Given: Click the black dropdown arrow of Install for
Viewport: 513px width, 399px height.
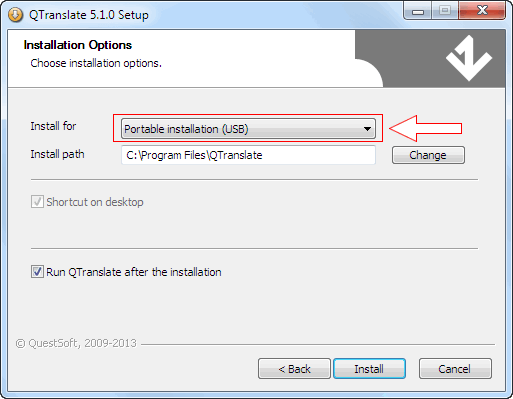Looking at the screenshot, I should pyautogui.click(x=367, y=129).
